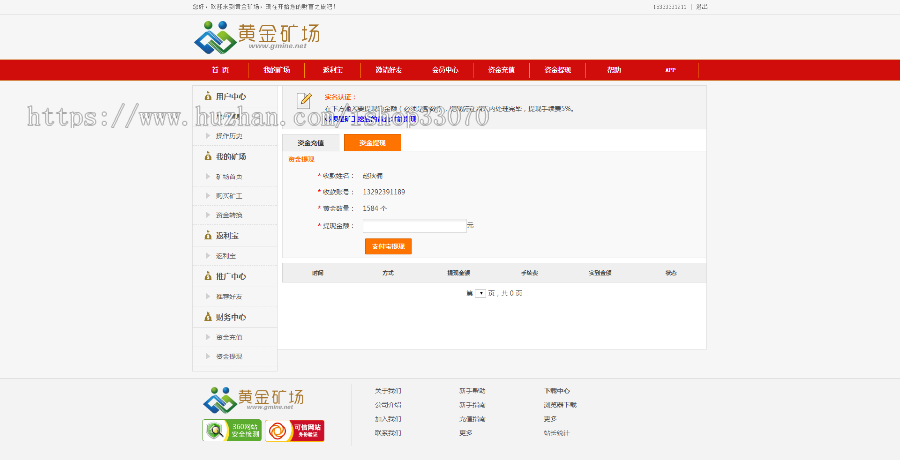Select 资金充值 text in the sidebar
The height and width of the screenshot is (460, 900).
[x=229, y=337]
